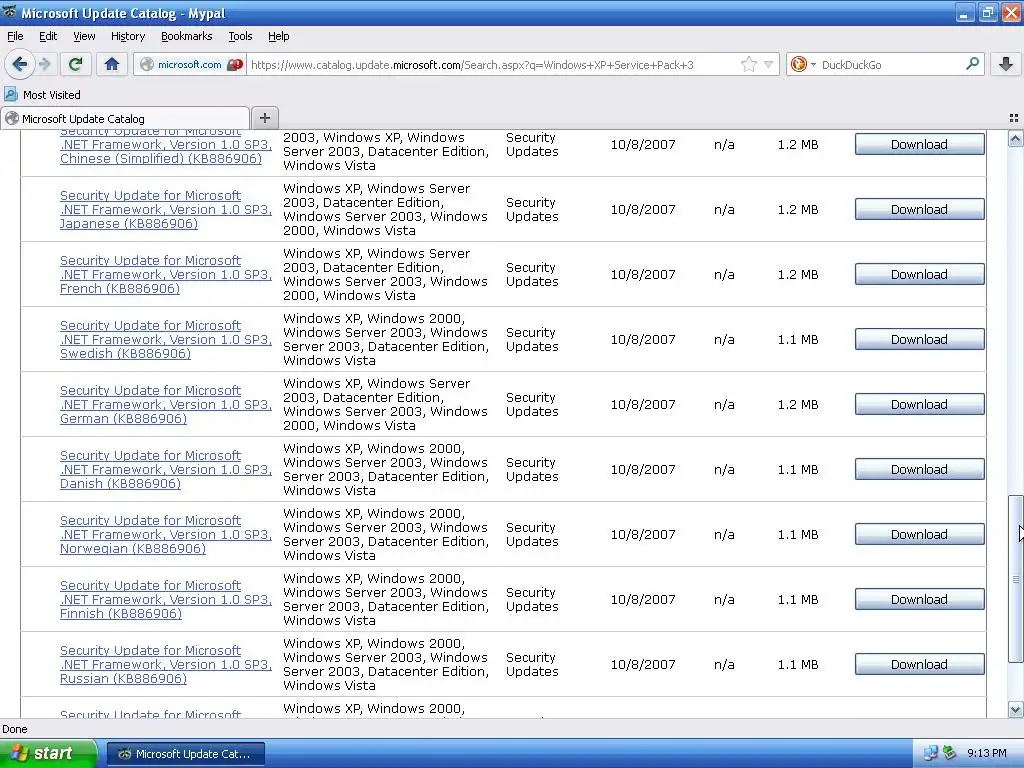Click the Forward arrow button
The image size is (1024, 768).
44,64
